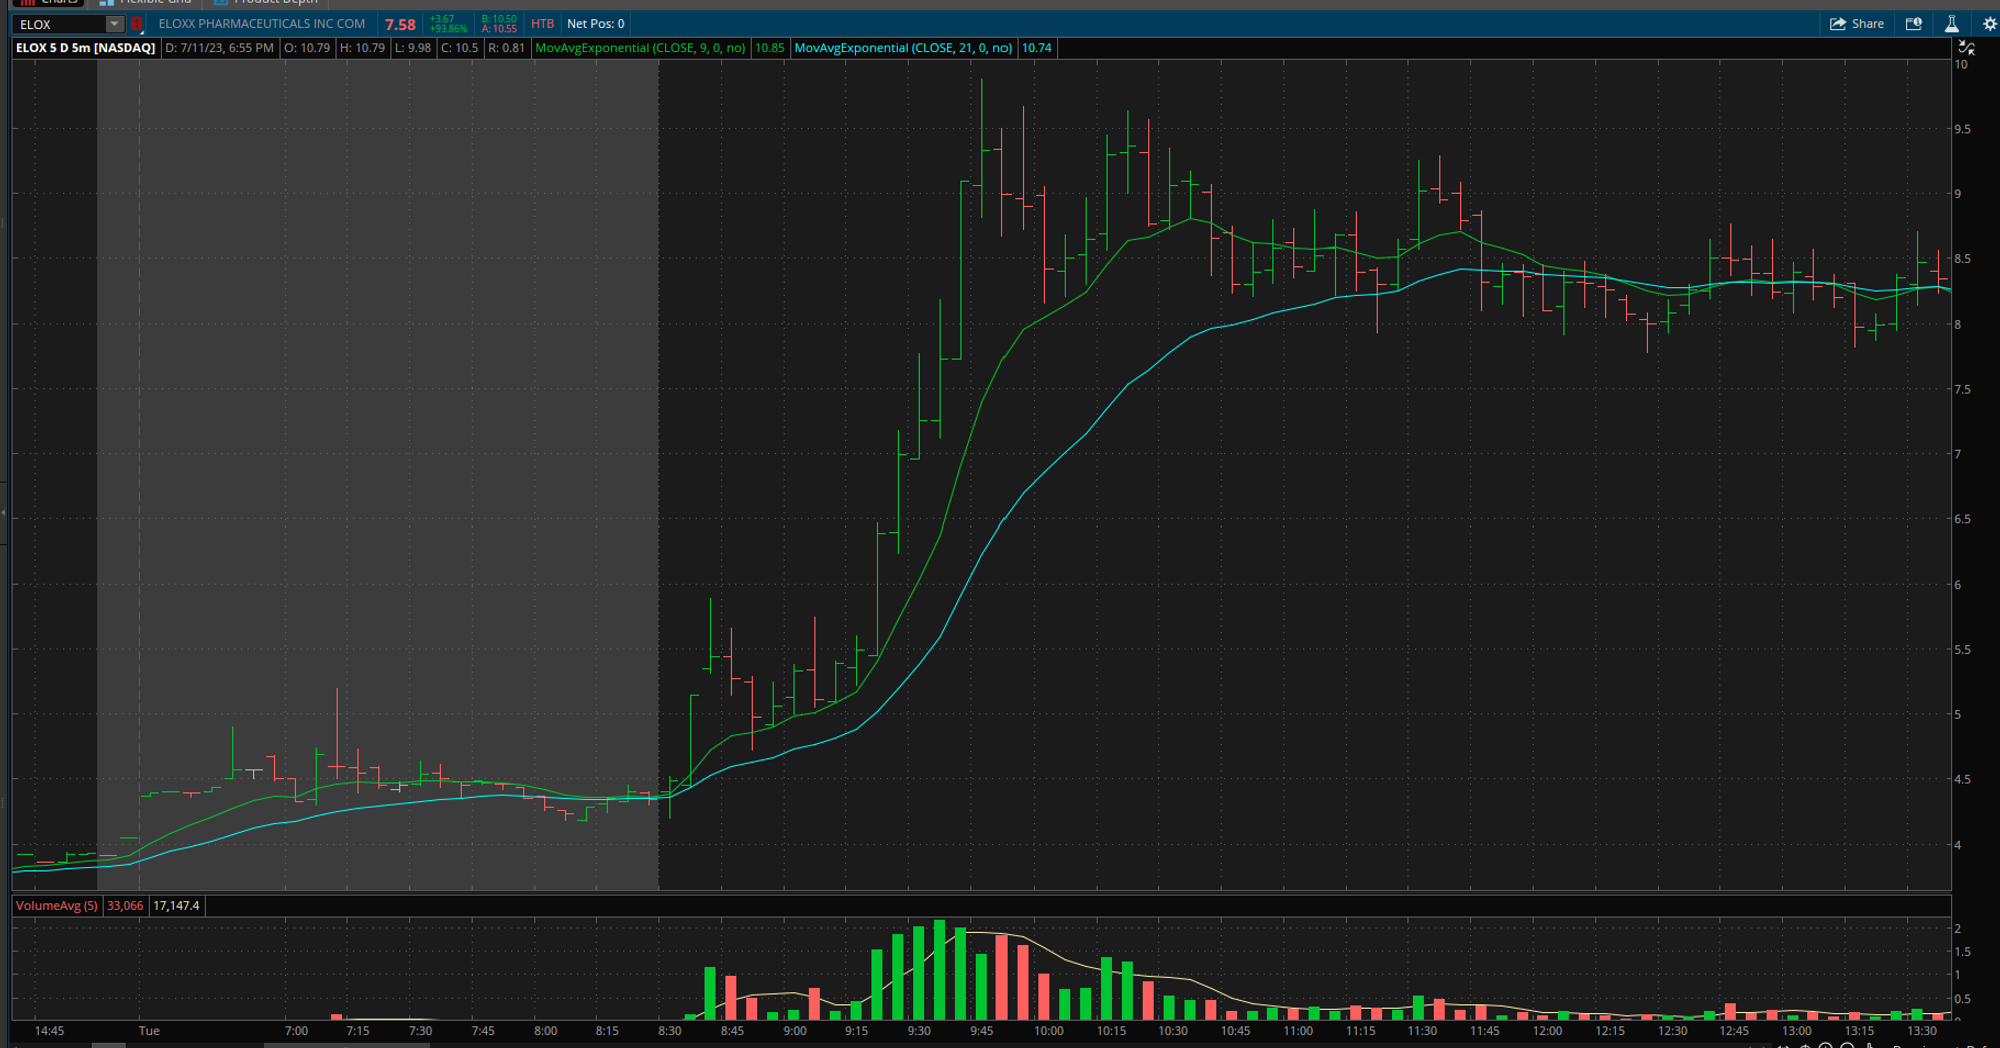Select the VolumeAvg (5) study label
Screen dimensions: 2000x1048
[x=57, y=906]
